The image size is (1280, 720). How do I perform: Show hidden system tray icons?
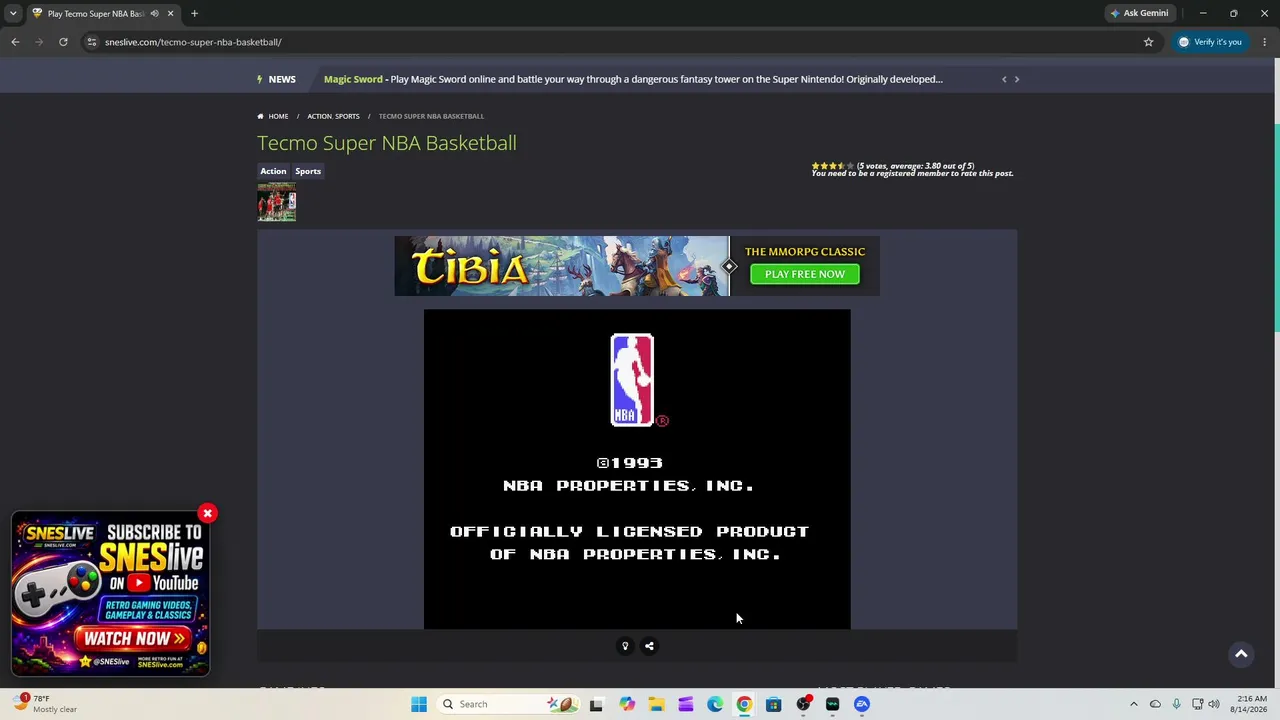[1133, 704]
